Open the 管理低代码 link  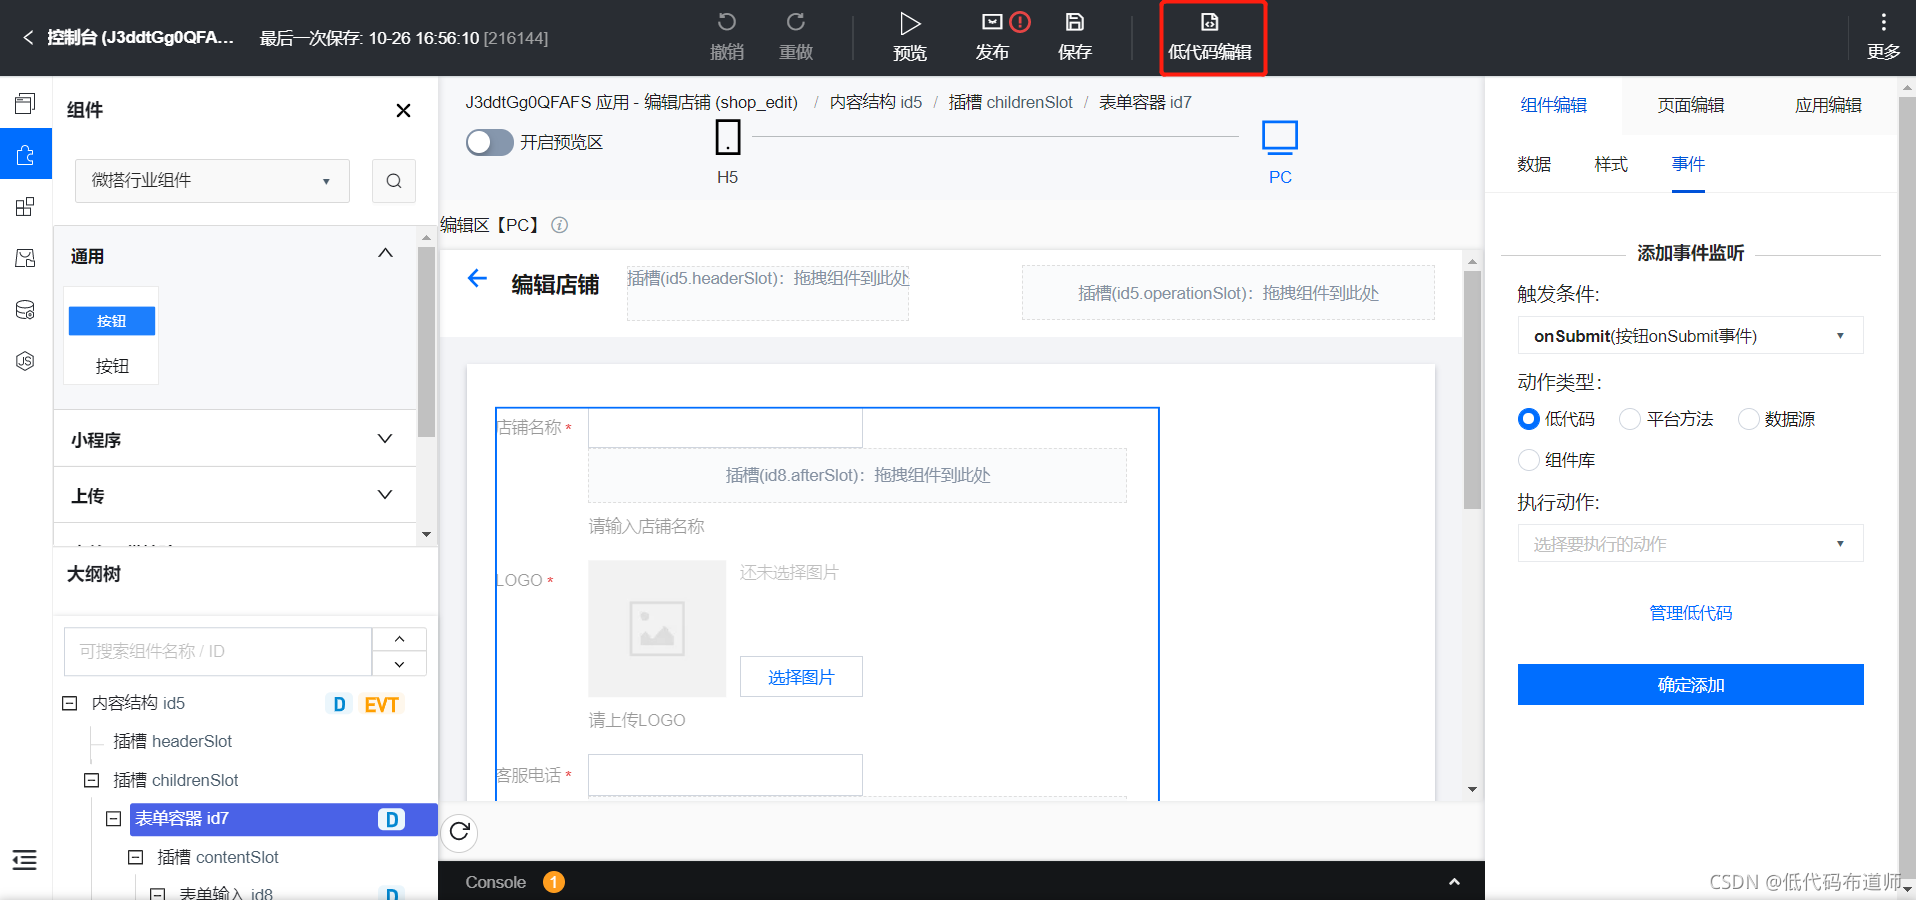pyautogui.click(x=1690, y=613)
